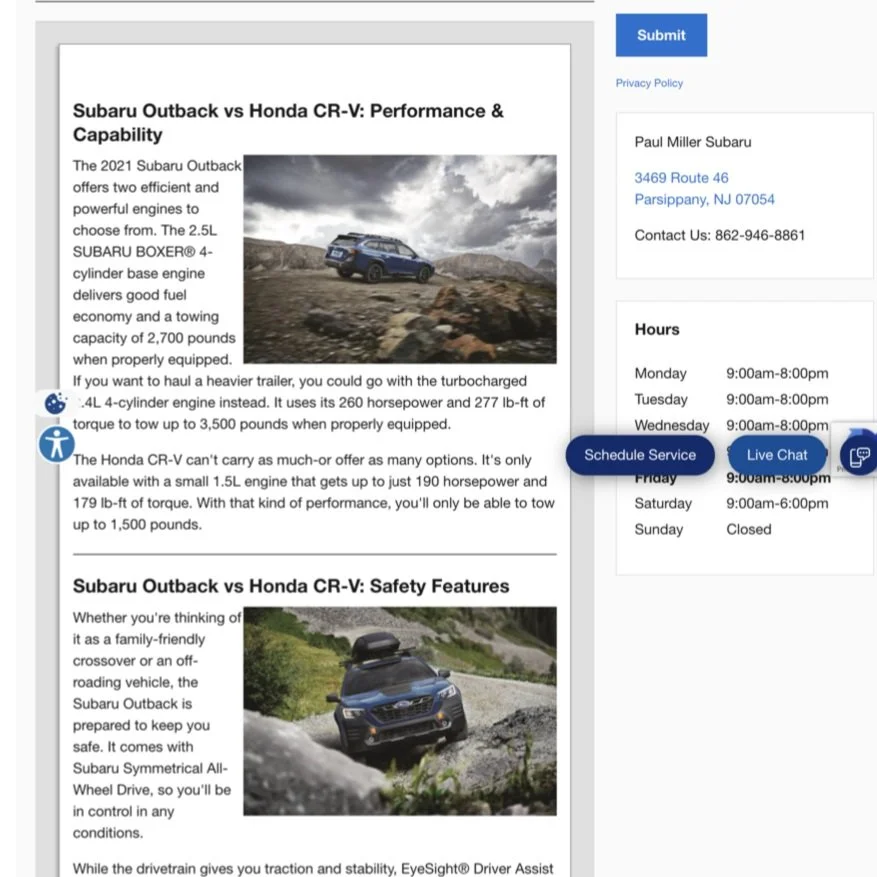Click Tuesday hours 9:00am-8:00pm

coord(777,399)
